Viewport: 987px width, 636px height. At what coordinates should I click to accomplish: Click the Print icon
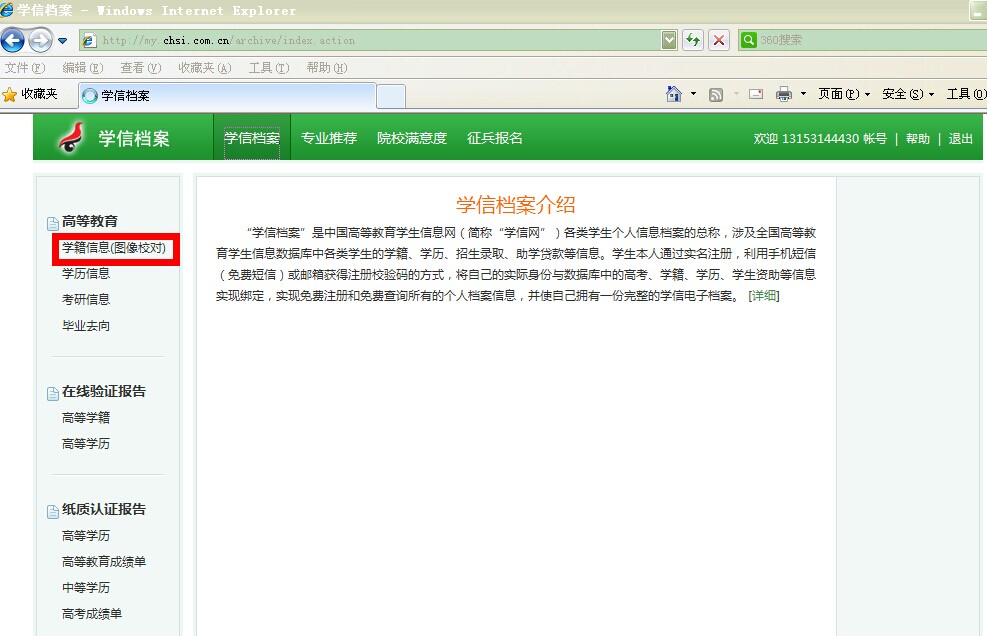coord(784,94)
